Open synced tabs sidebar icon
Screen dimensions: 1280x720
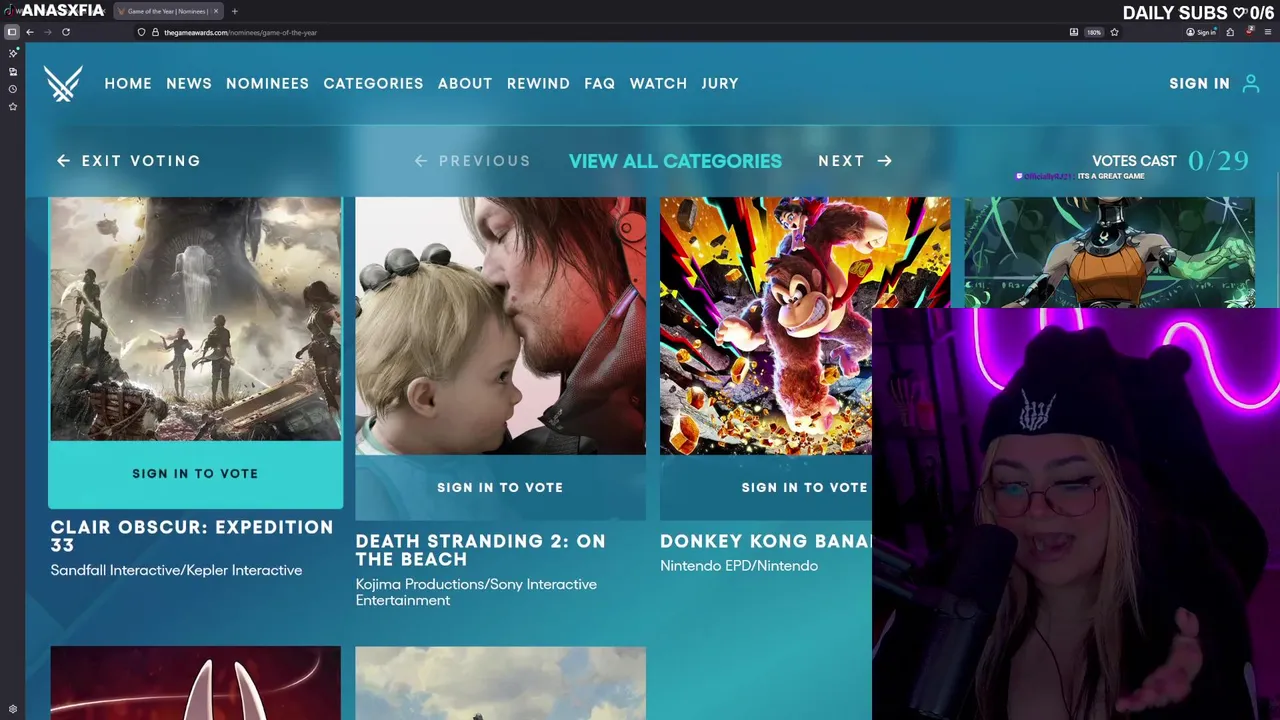[x=13, y=72]
